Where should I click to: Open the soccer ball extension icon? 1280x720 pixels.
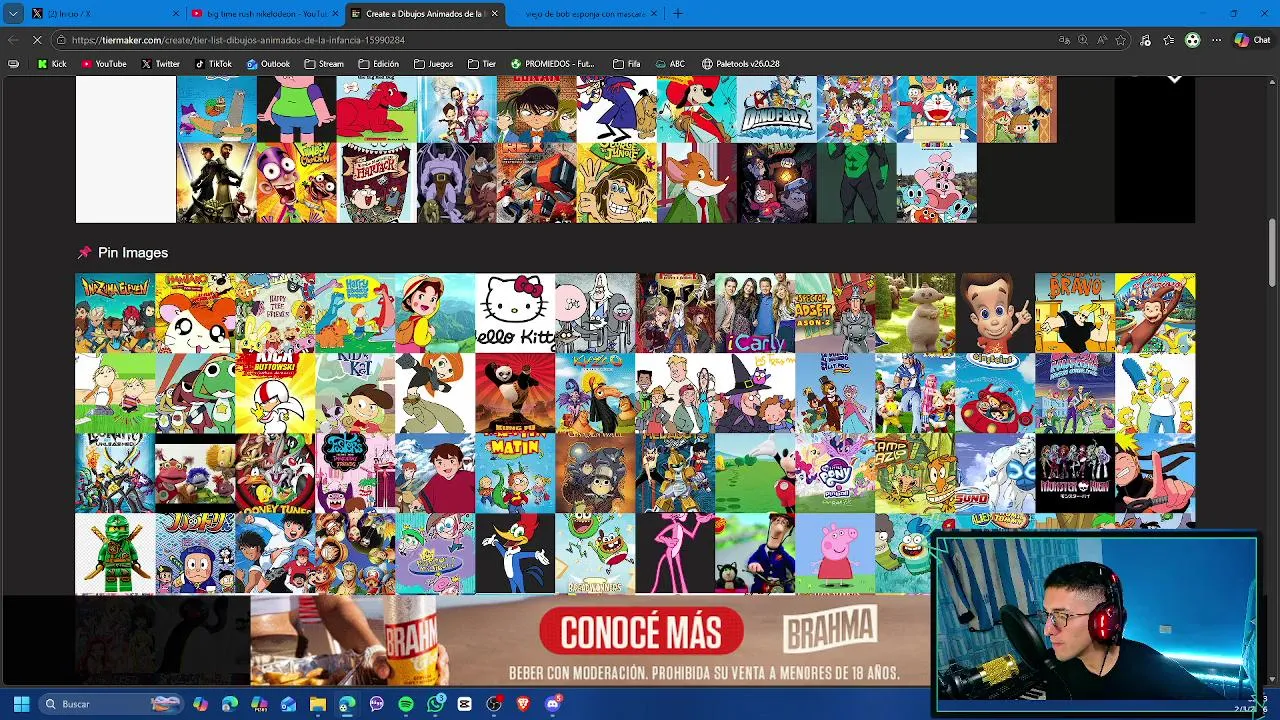1192,40
